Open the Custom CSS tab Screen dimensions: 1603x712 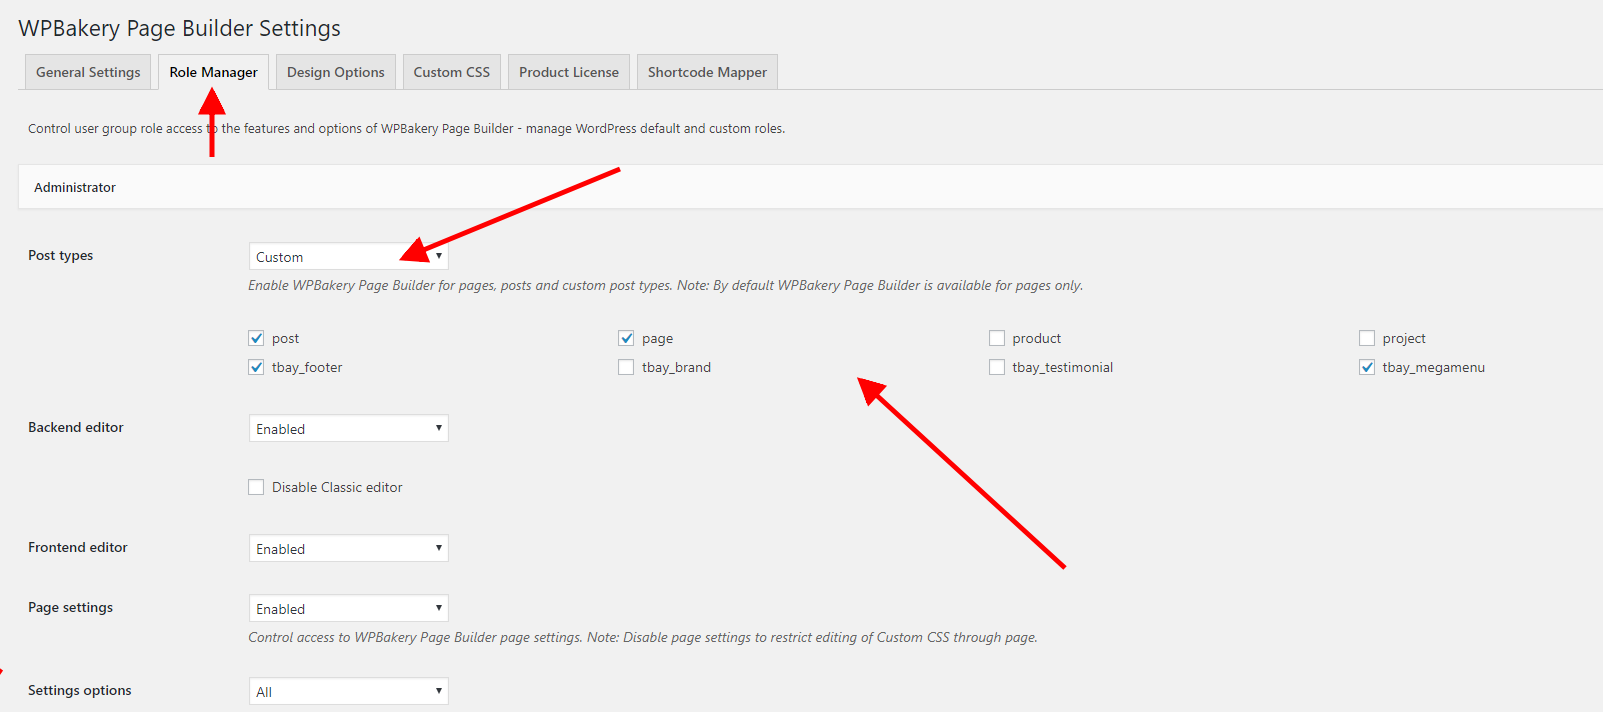pos(451,72)
